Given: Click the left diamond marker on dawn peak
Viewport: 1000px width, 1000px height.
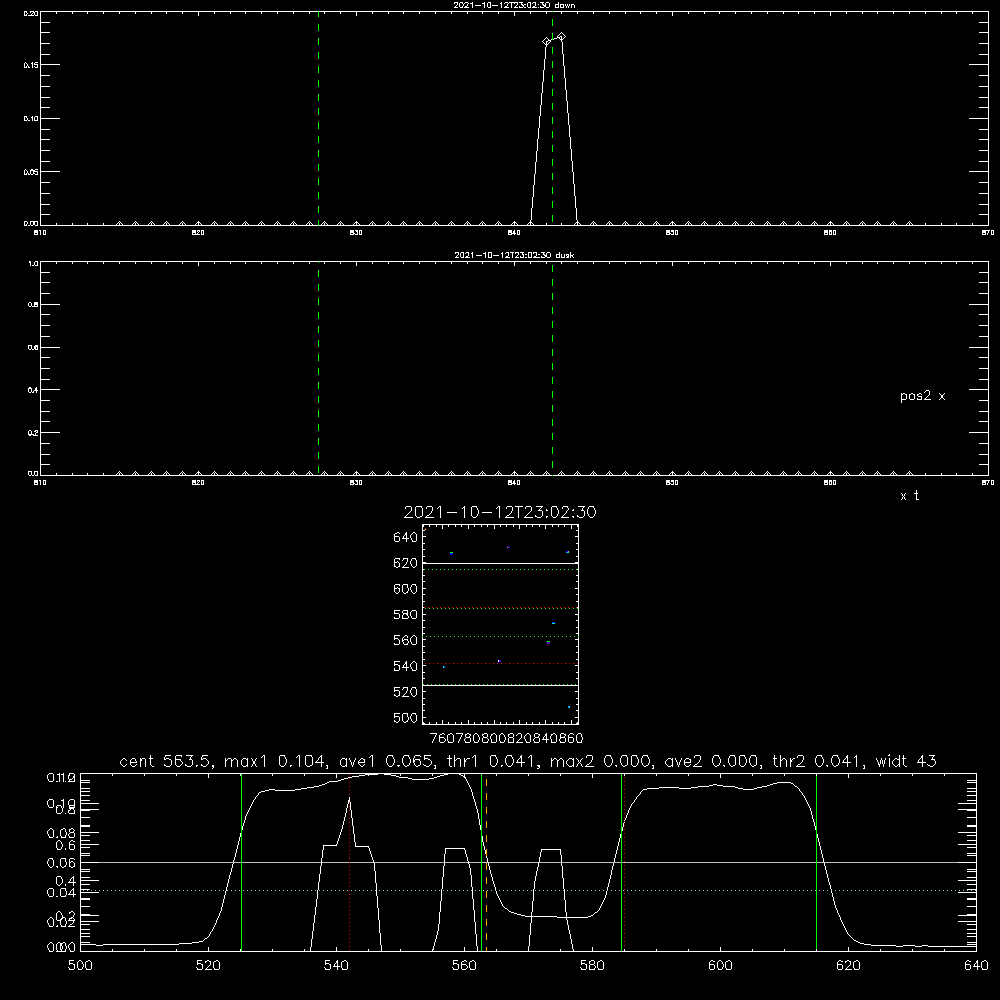Looking at the screenshot, I should pyautogui.click(x=546, y=41).
